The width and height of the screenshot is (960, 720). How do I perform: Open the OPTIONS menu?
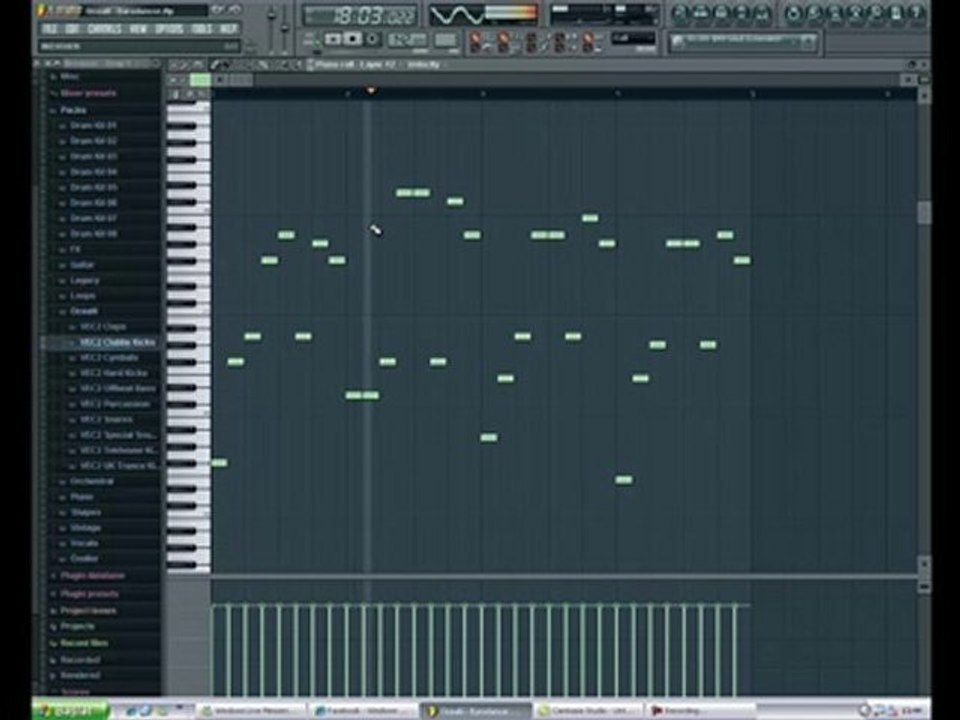click(169, 29)
